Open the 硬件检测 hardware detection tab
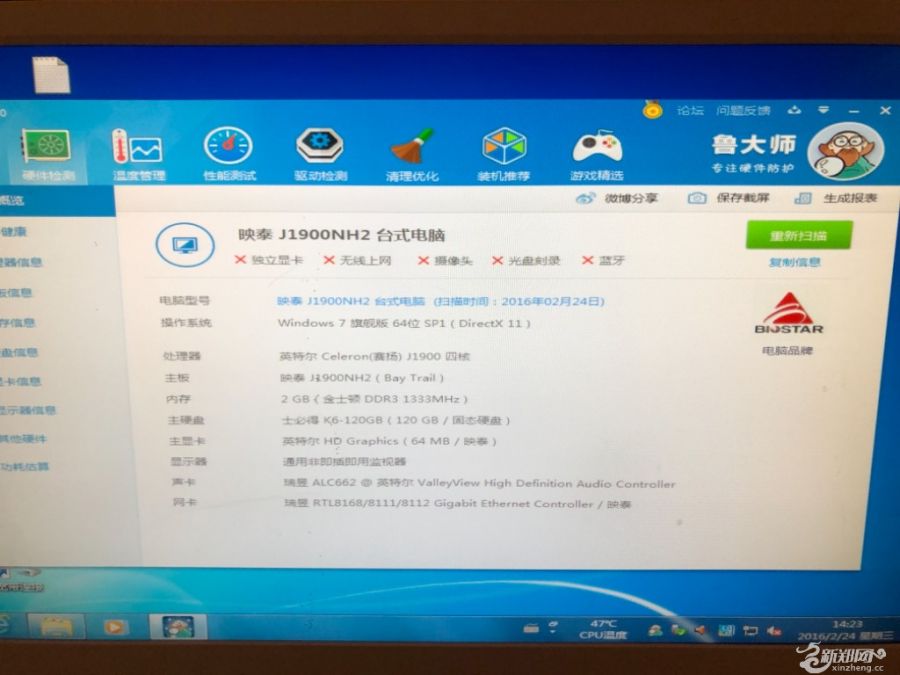Screen dimensions: 900x675 pyautogui.click(x=47, y=154)
